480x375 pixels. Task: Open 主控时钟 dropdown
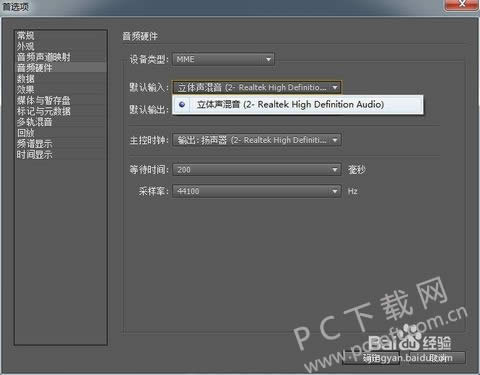pos(257,140)
